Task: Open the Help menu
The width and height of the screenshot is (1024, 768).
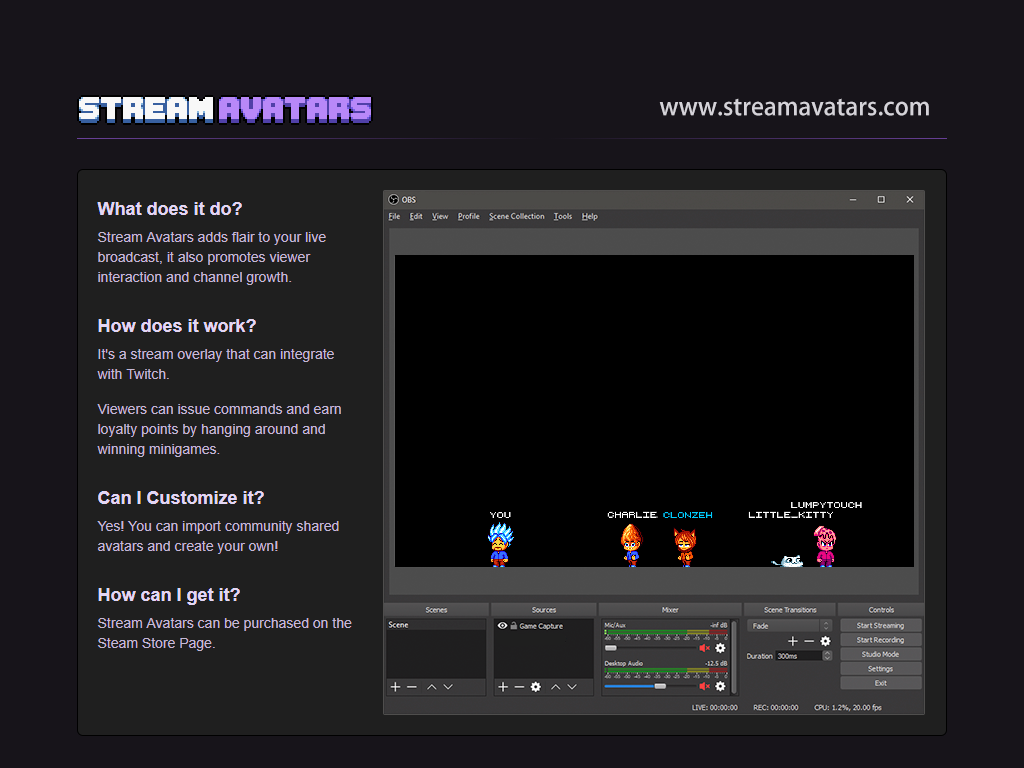Action: (x=590, y=216)
